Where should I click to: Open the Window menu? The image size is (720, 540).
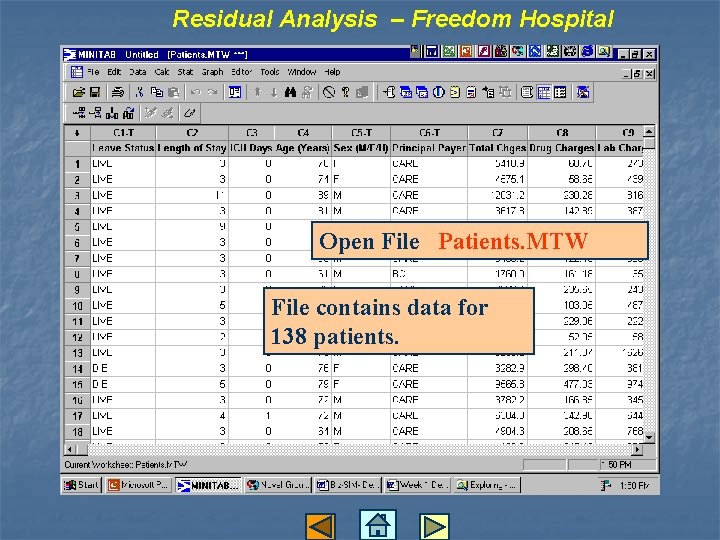point(302,72)
